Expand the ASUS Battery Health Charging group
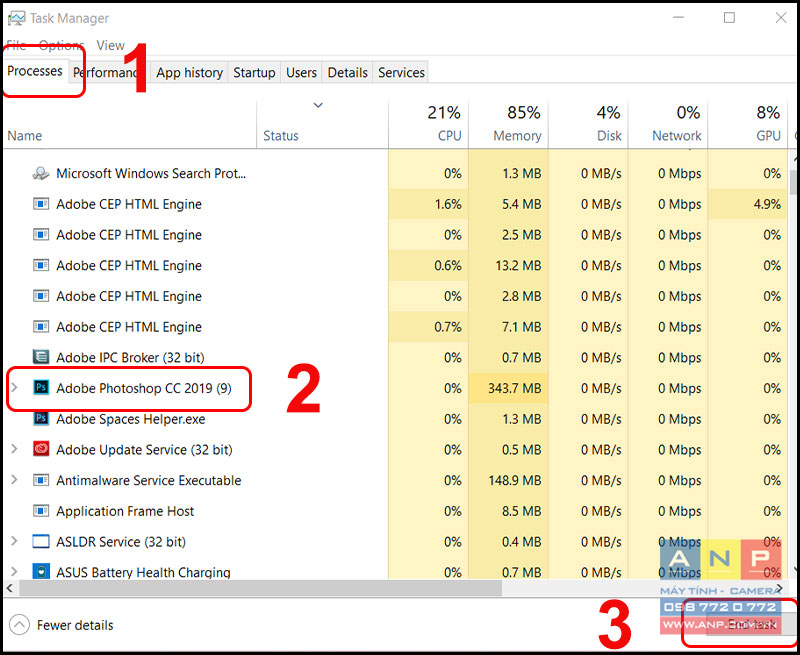The image size is (800, 655). click(14, 572)
